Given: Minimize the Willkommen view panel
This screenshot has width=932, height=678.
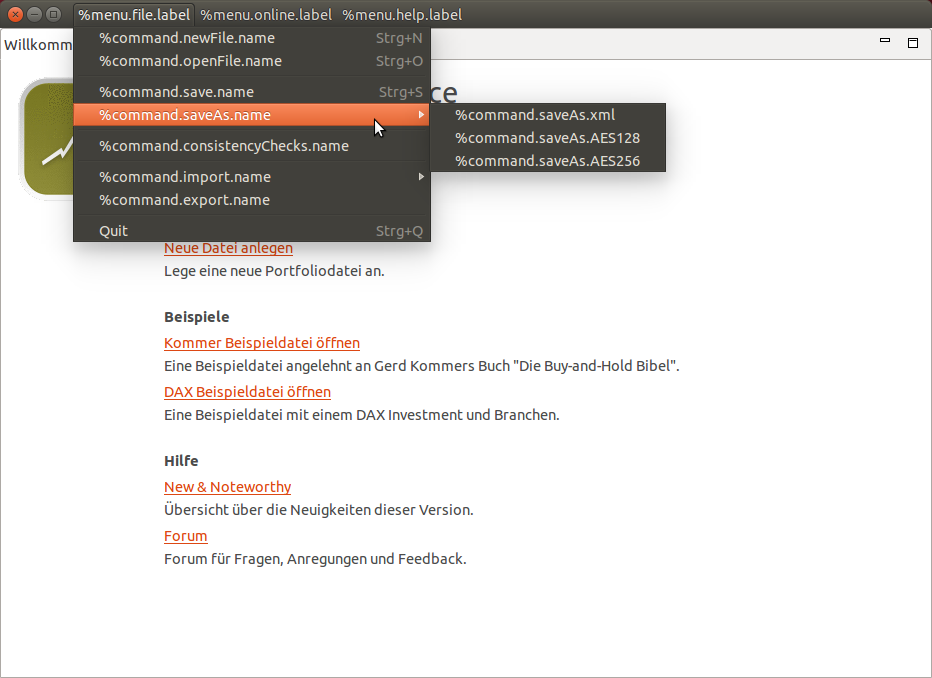Looking at the screenshot, I should click(885, 42).
